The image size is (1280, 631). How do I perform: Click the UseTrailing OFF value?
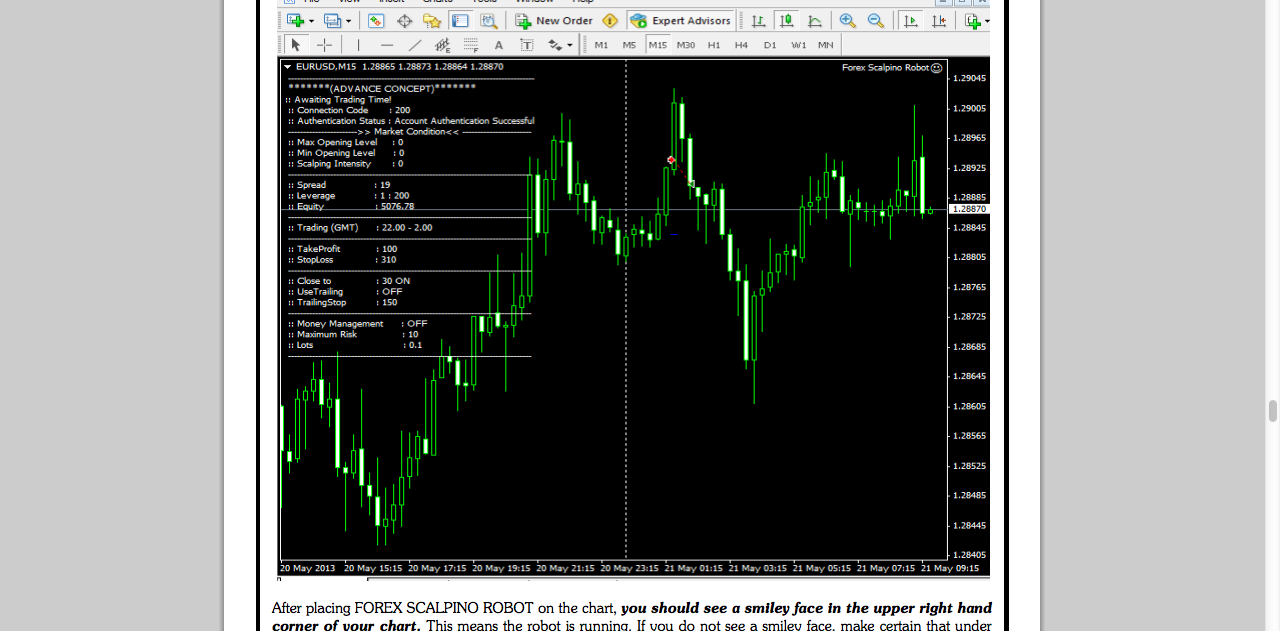coord(392,292)
